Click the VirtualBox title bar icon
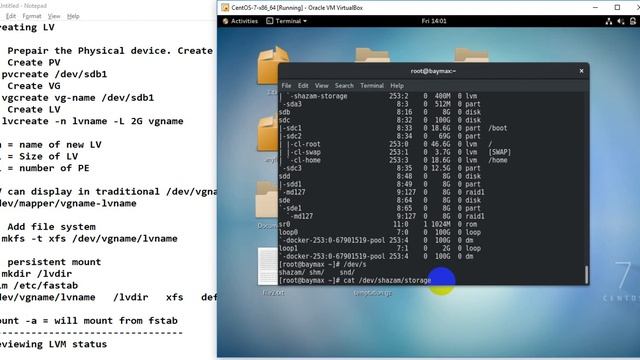 [225, 7]
